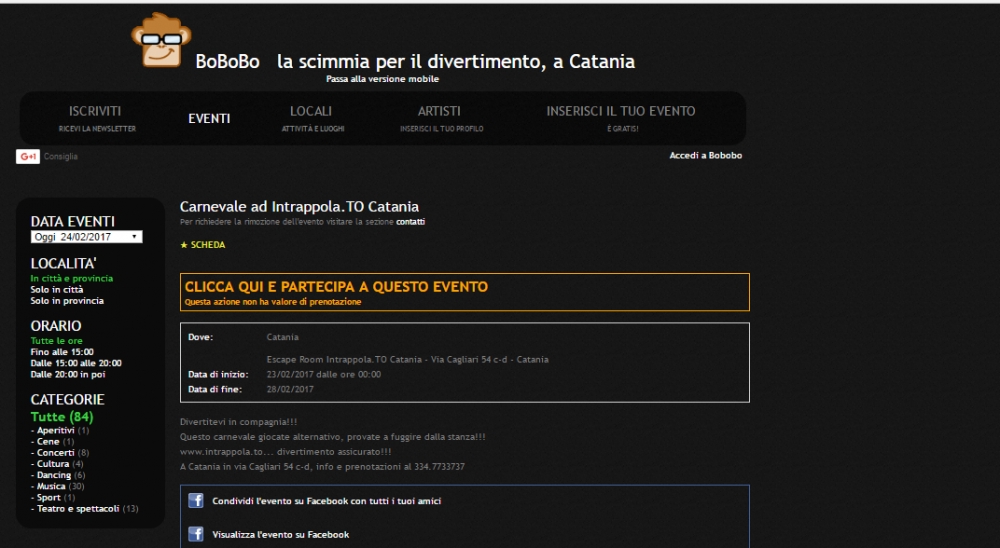Click INSERISCI IL TUO EVENTO
1000x548 pixels.
620,117
